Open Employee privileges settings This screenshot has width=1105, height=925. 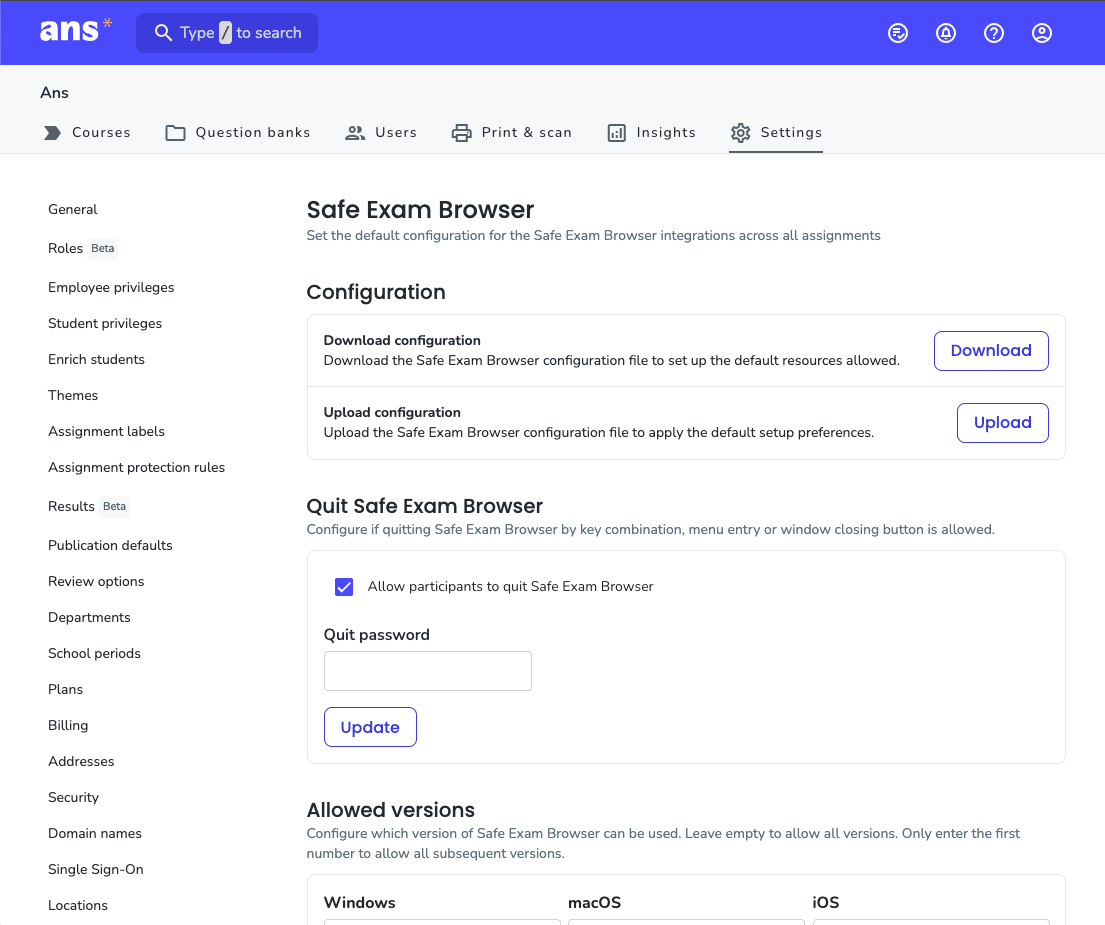111,287
